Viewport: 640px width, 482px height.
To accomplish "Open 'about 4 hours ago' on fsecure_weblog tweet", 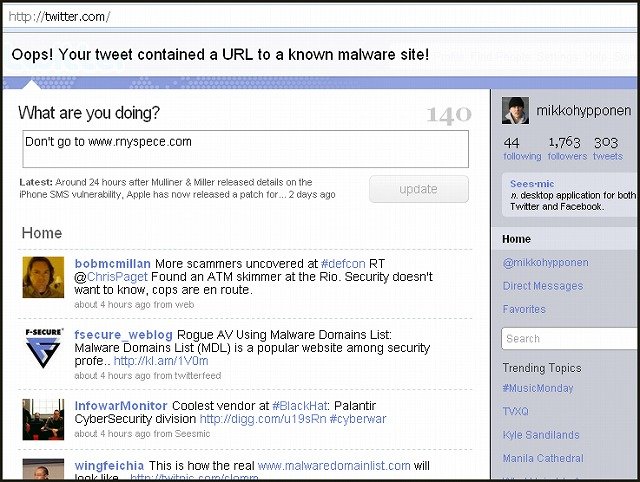I will pos(112,375).
